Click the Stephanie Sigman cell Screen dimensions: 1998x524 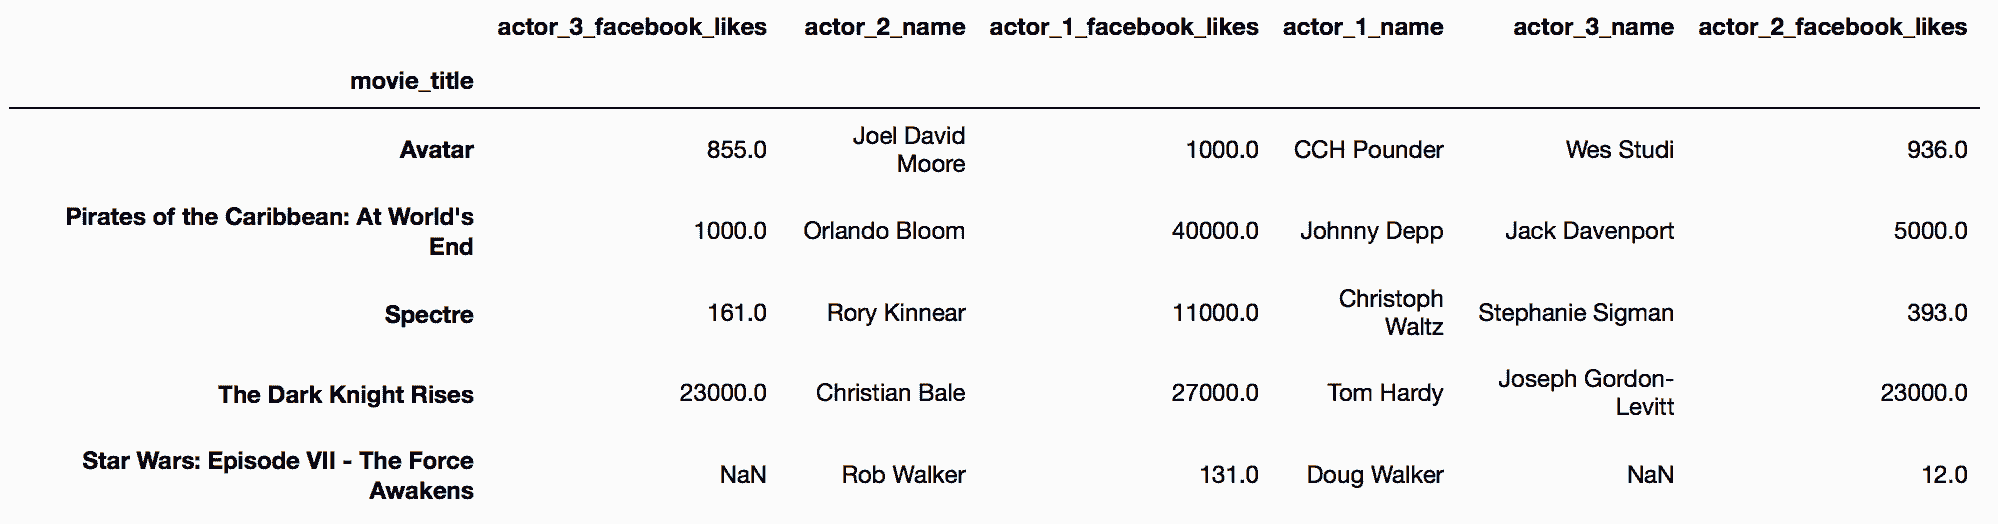[1576, 313]
